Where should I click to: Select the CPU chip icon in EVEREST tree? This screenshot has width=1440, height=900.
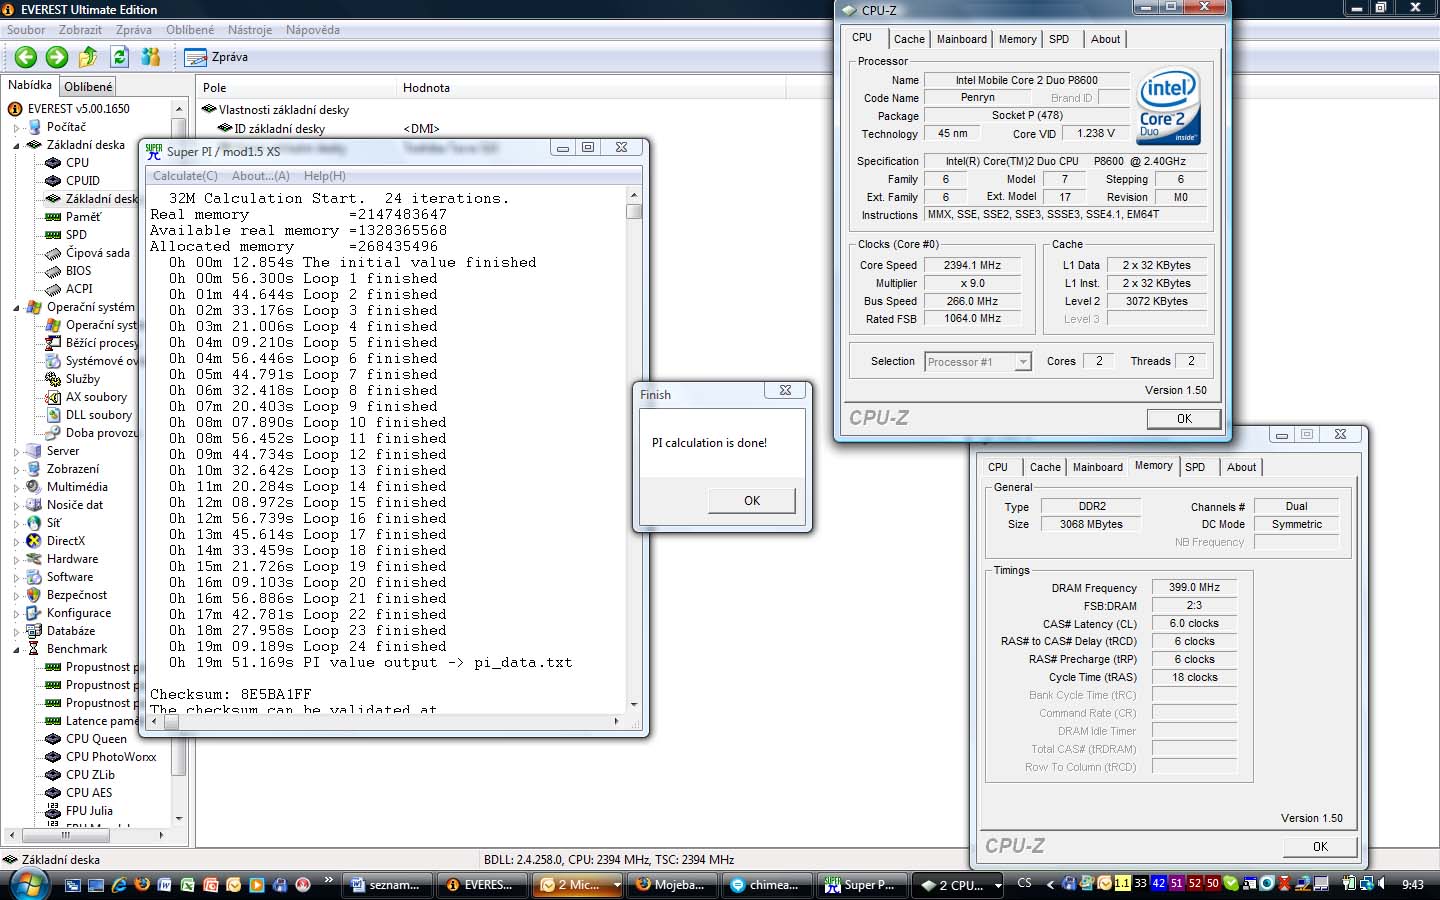(x=54, y=163)
